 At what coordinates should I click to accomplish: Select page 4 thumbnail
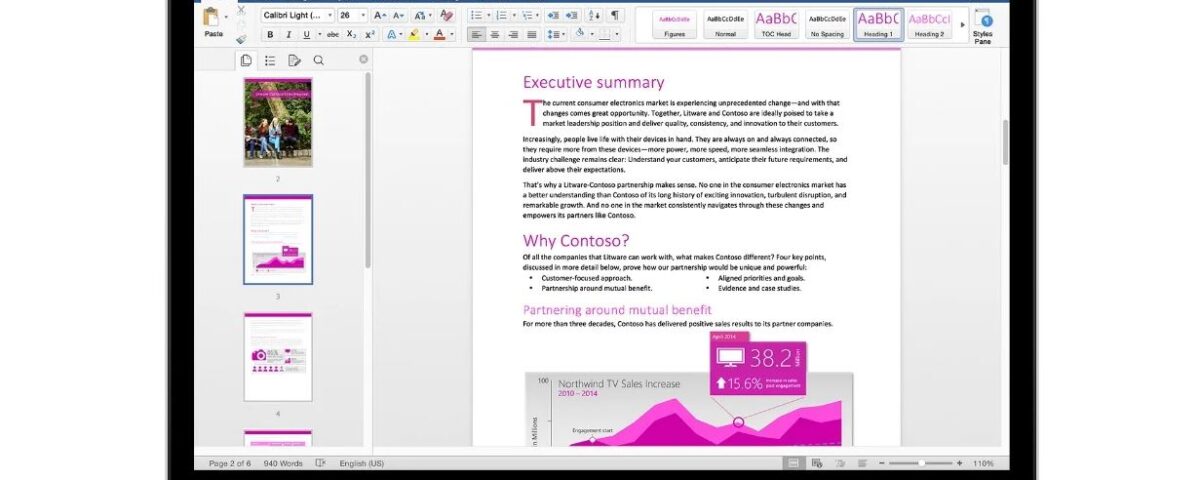point(278,357)
